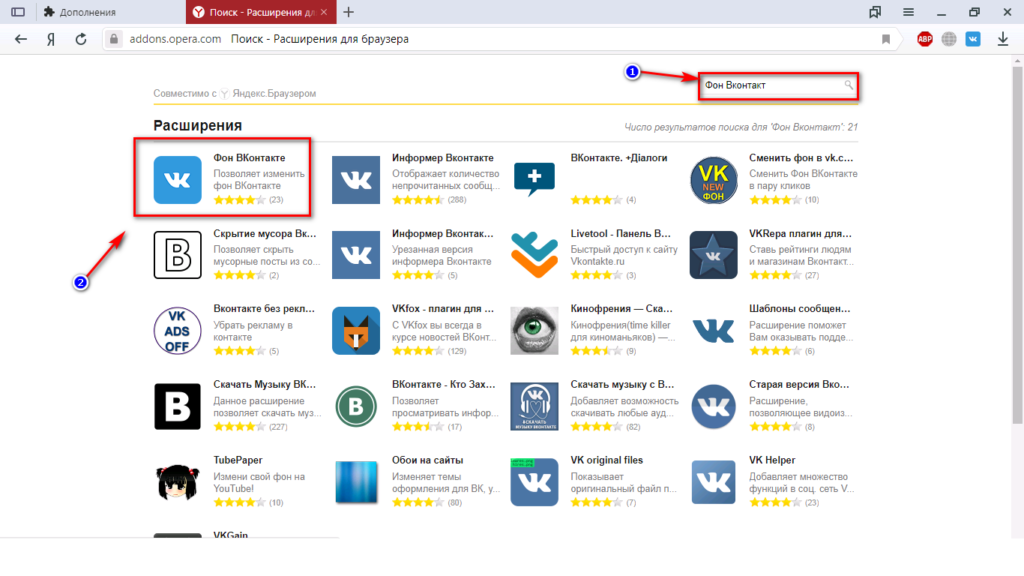Open the ВКонтакте - Кто Зах... green icon

(x=356, y=406)
